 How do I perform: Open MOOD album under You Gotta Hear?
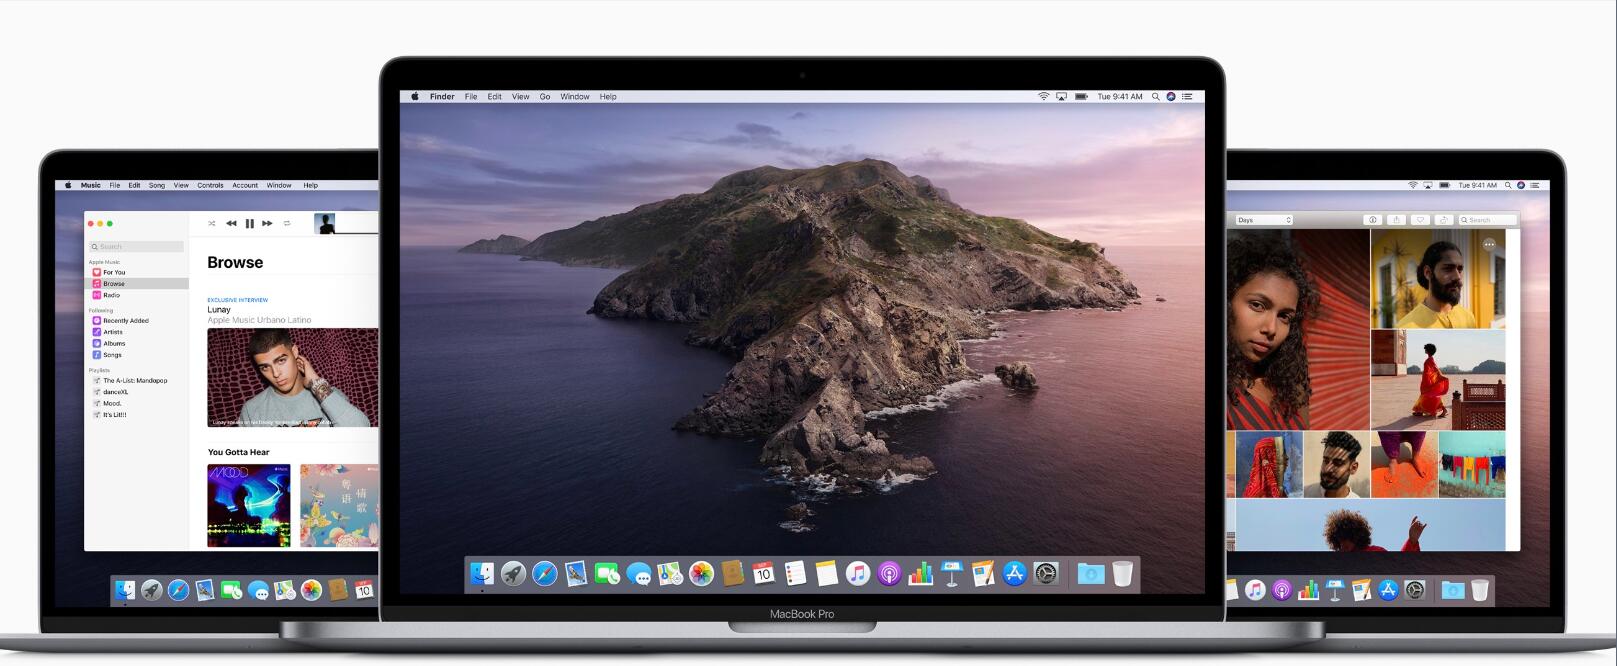(x=249, y=505)
